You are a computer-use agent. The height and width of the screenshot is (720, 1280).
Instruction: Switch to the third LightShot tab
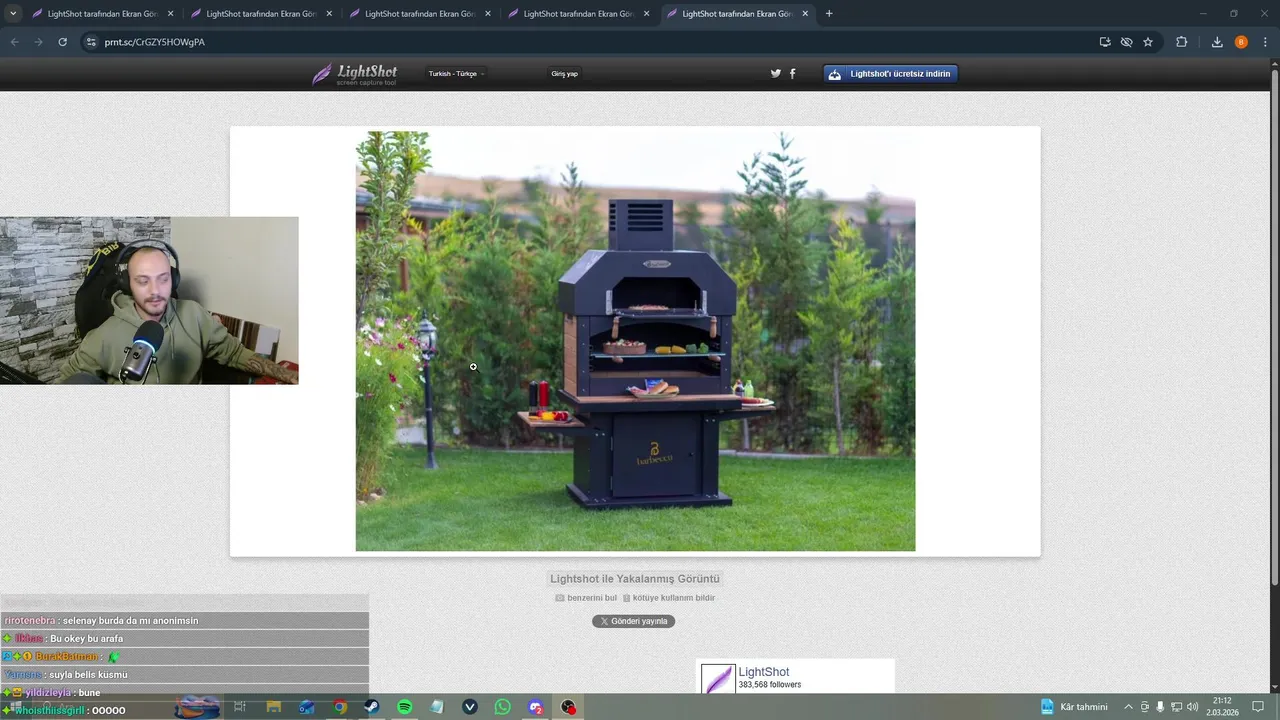420,14
